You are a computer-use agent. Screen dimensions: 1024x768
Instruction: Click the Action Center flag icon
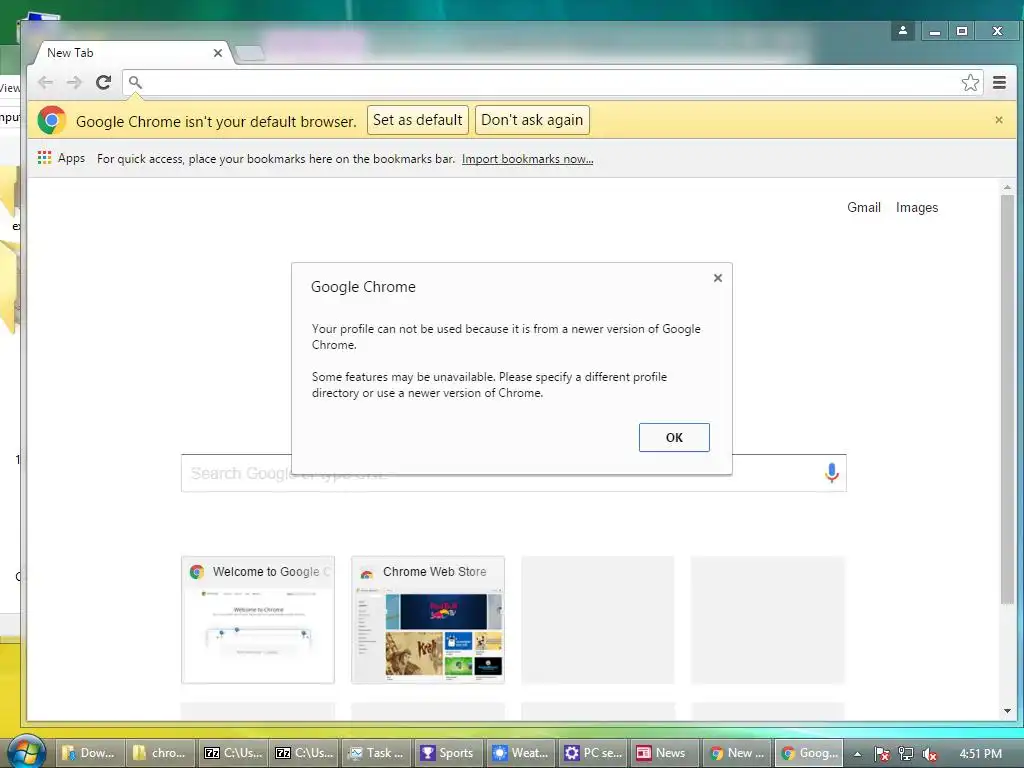pos(882,754)
